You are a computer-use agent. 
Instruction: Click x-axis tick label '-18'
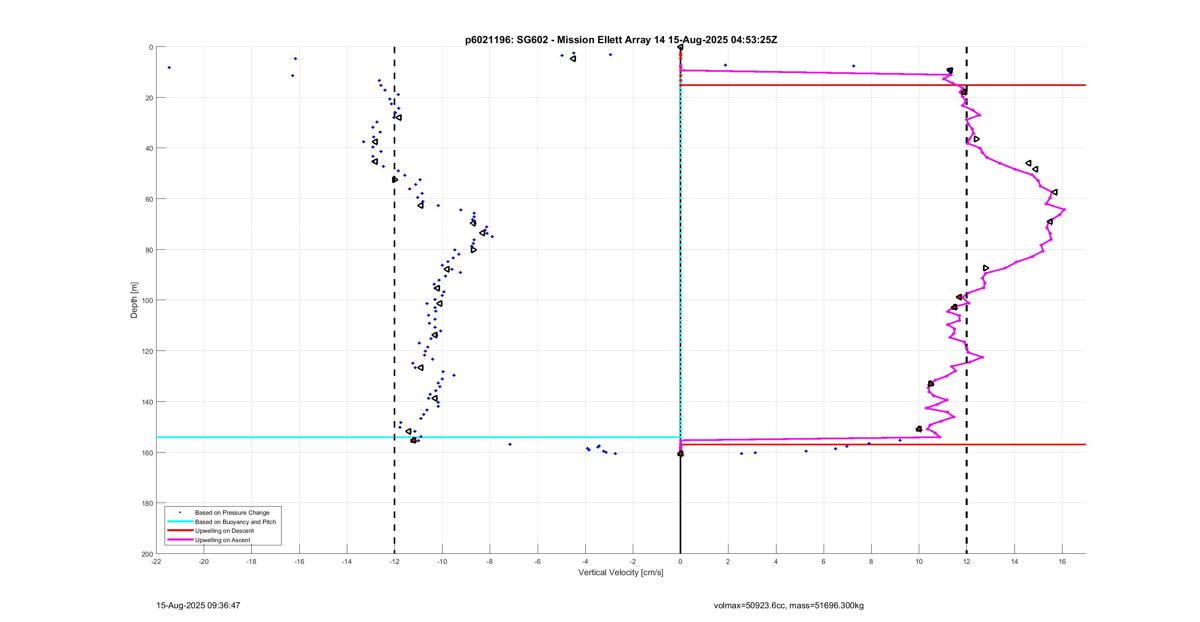pyautogui.click(x=252, y=562)
